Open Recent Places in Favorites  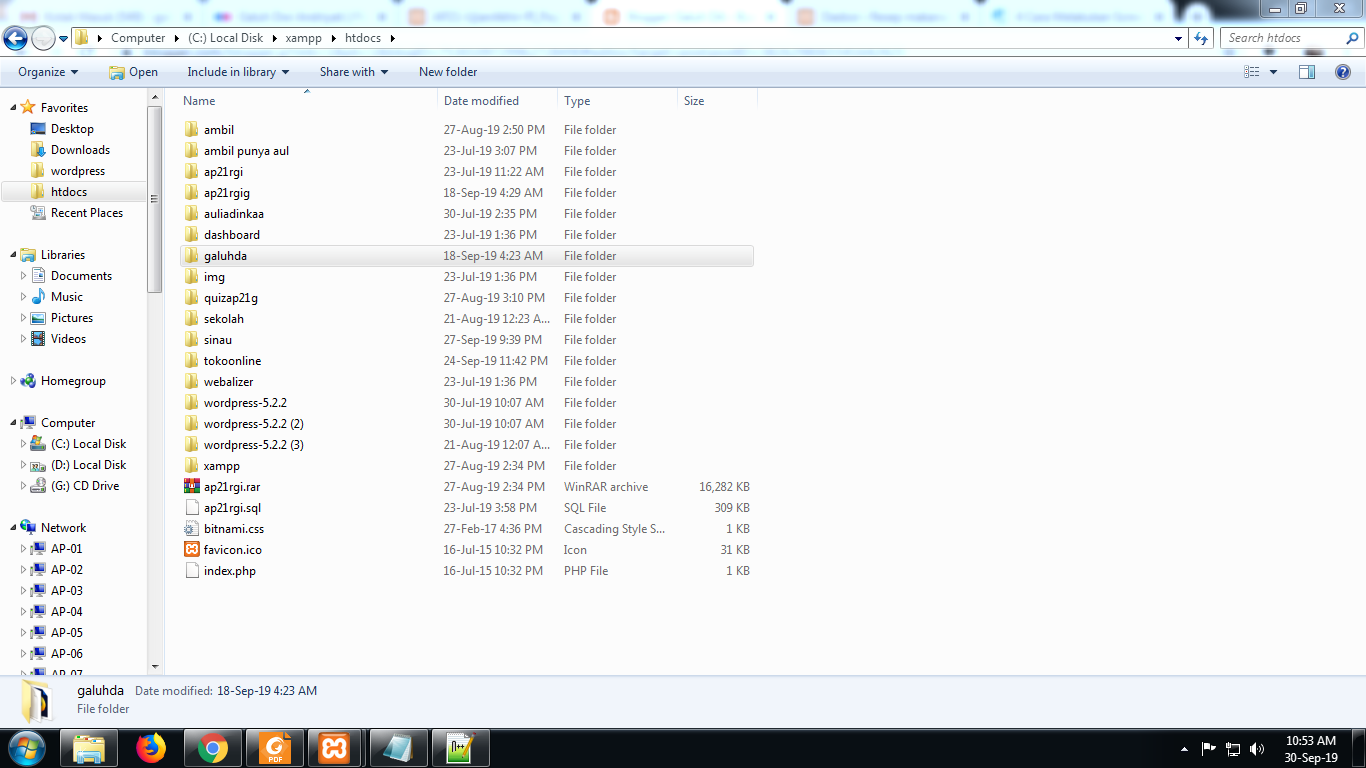click(x=87, y=213)
